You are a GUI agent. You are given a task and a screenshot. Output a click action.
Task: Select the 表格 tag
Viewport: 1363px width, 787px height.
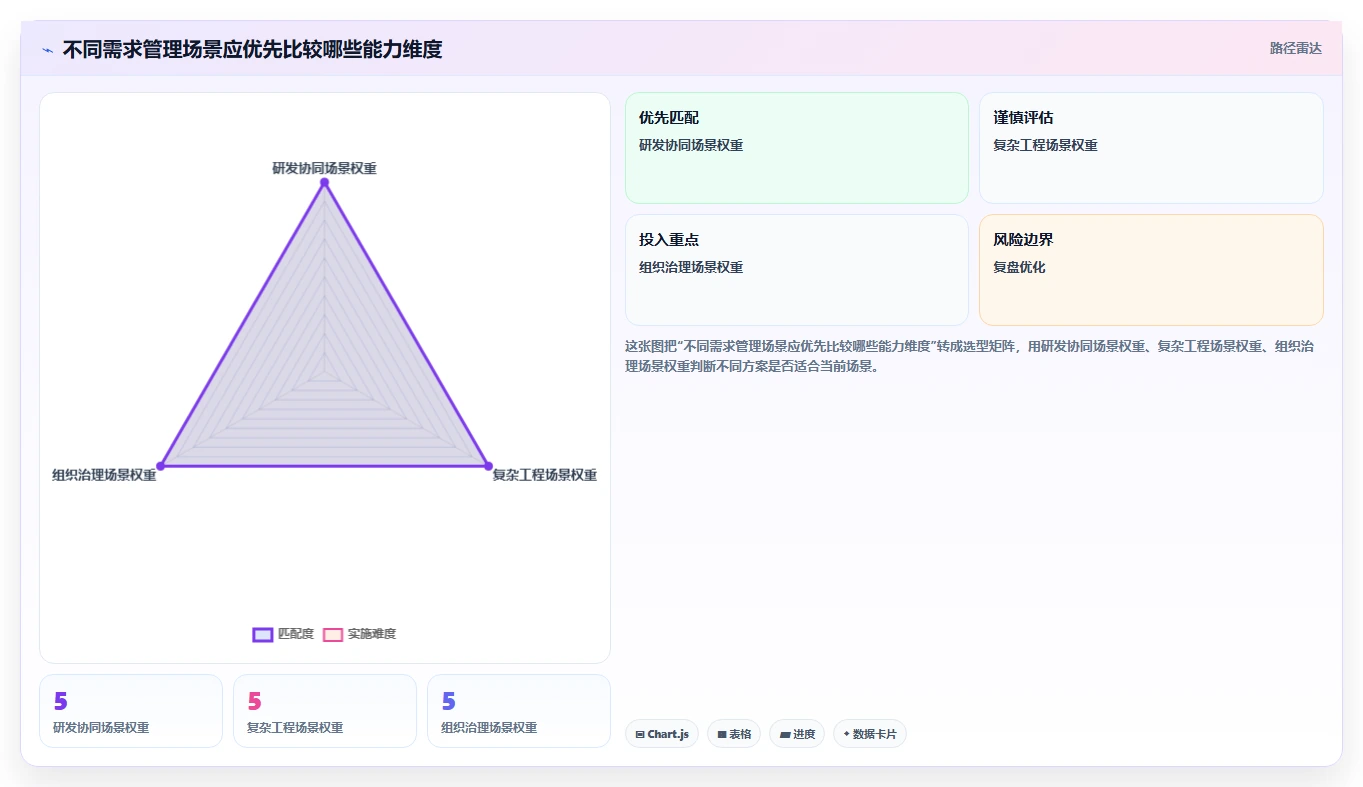click(734, 734)
